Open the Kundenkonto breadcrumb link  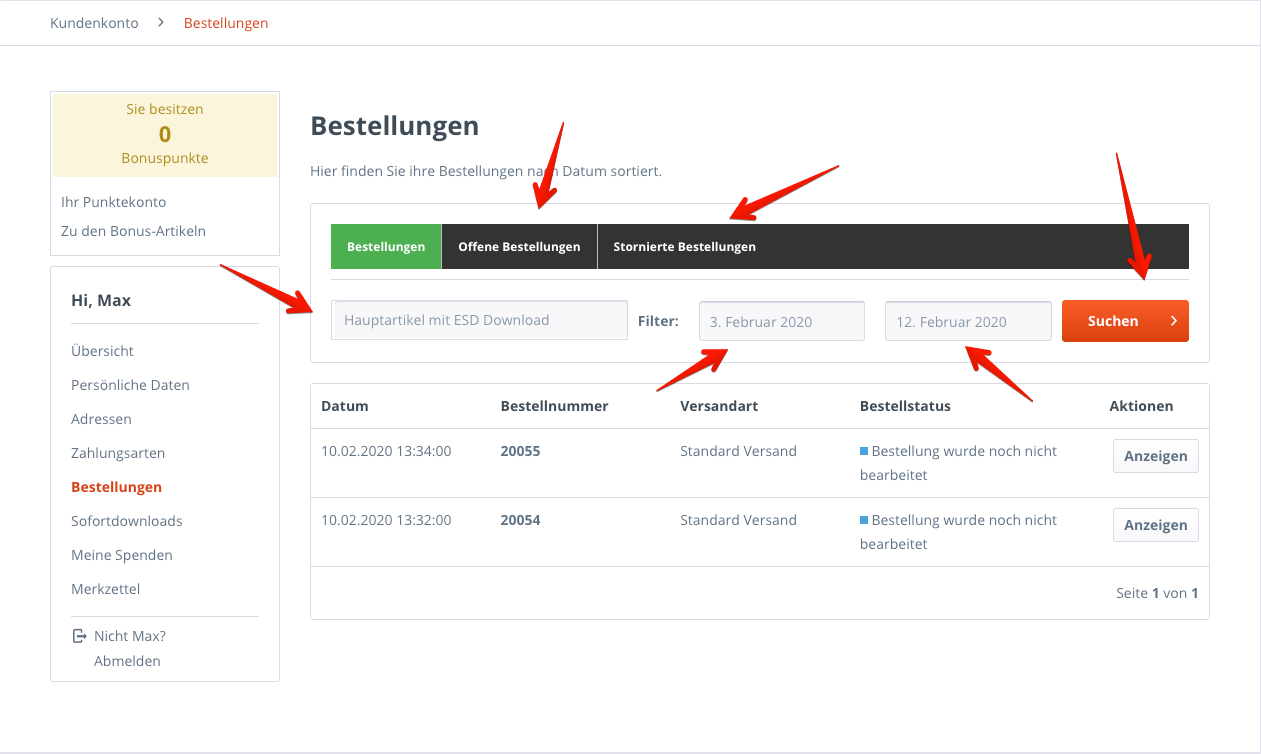click(x=94, y=22)
